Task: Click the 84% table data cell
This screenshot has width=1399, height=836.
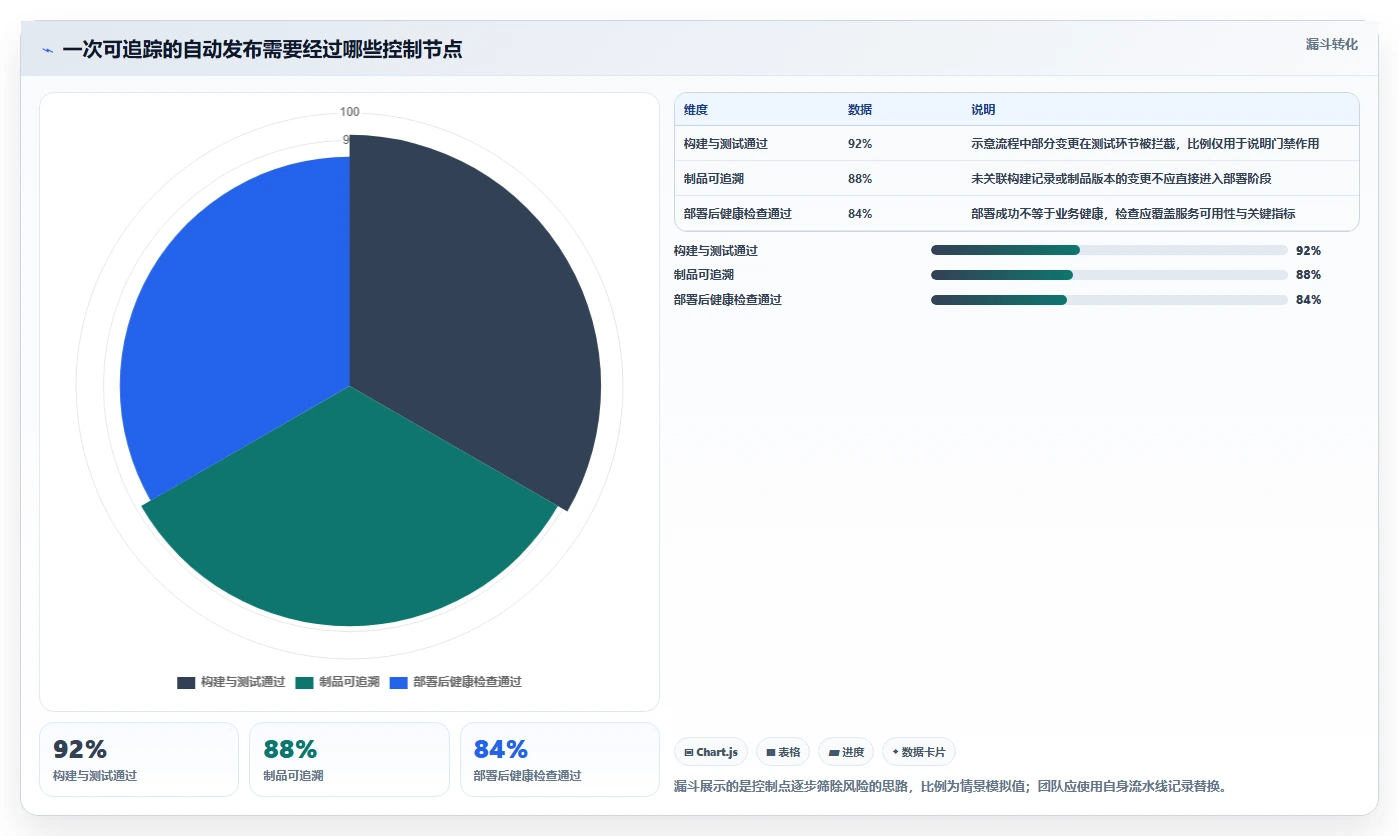Action: [860, 214]
